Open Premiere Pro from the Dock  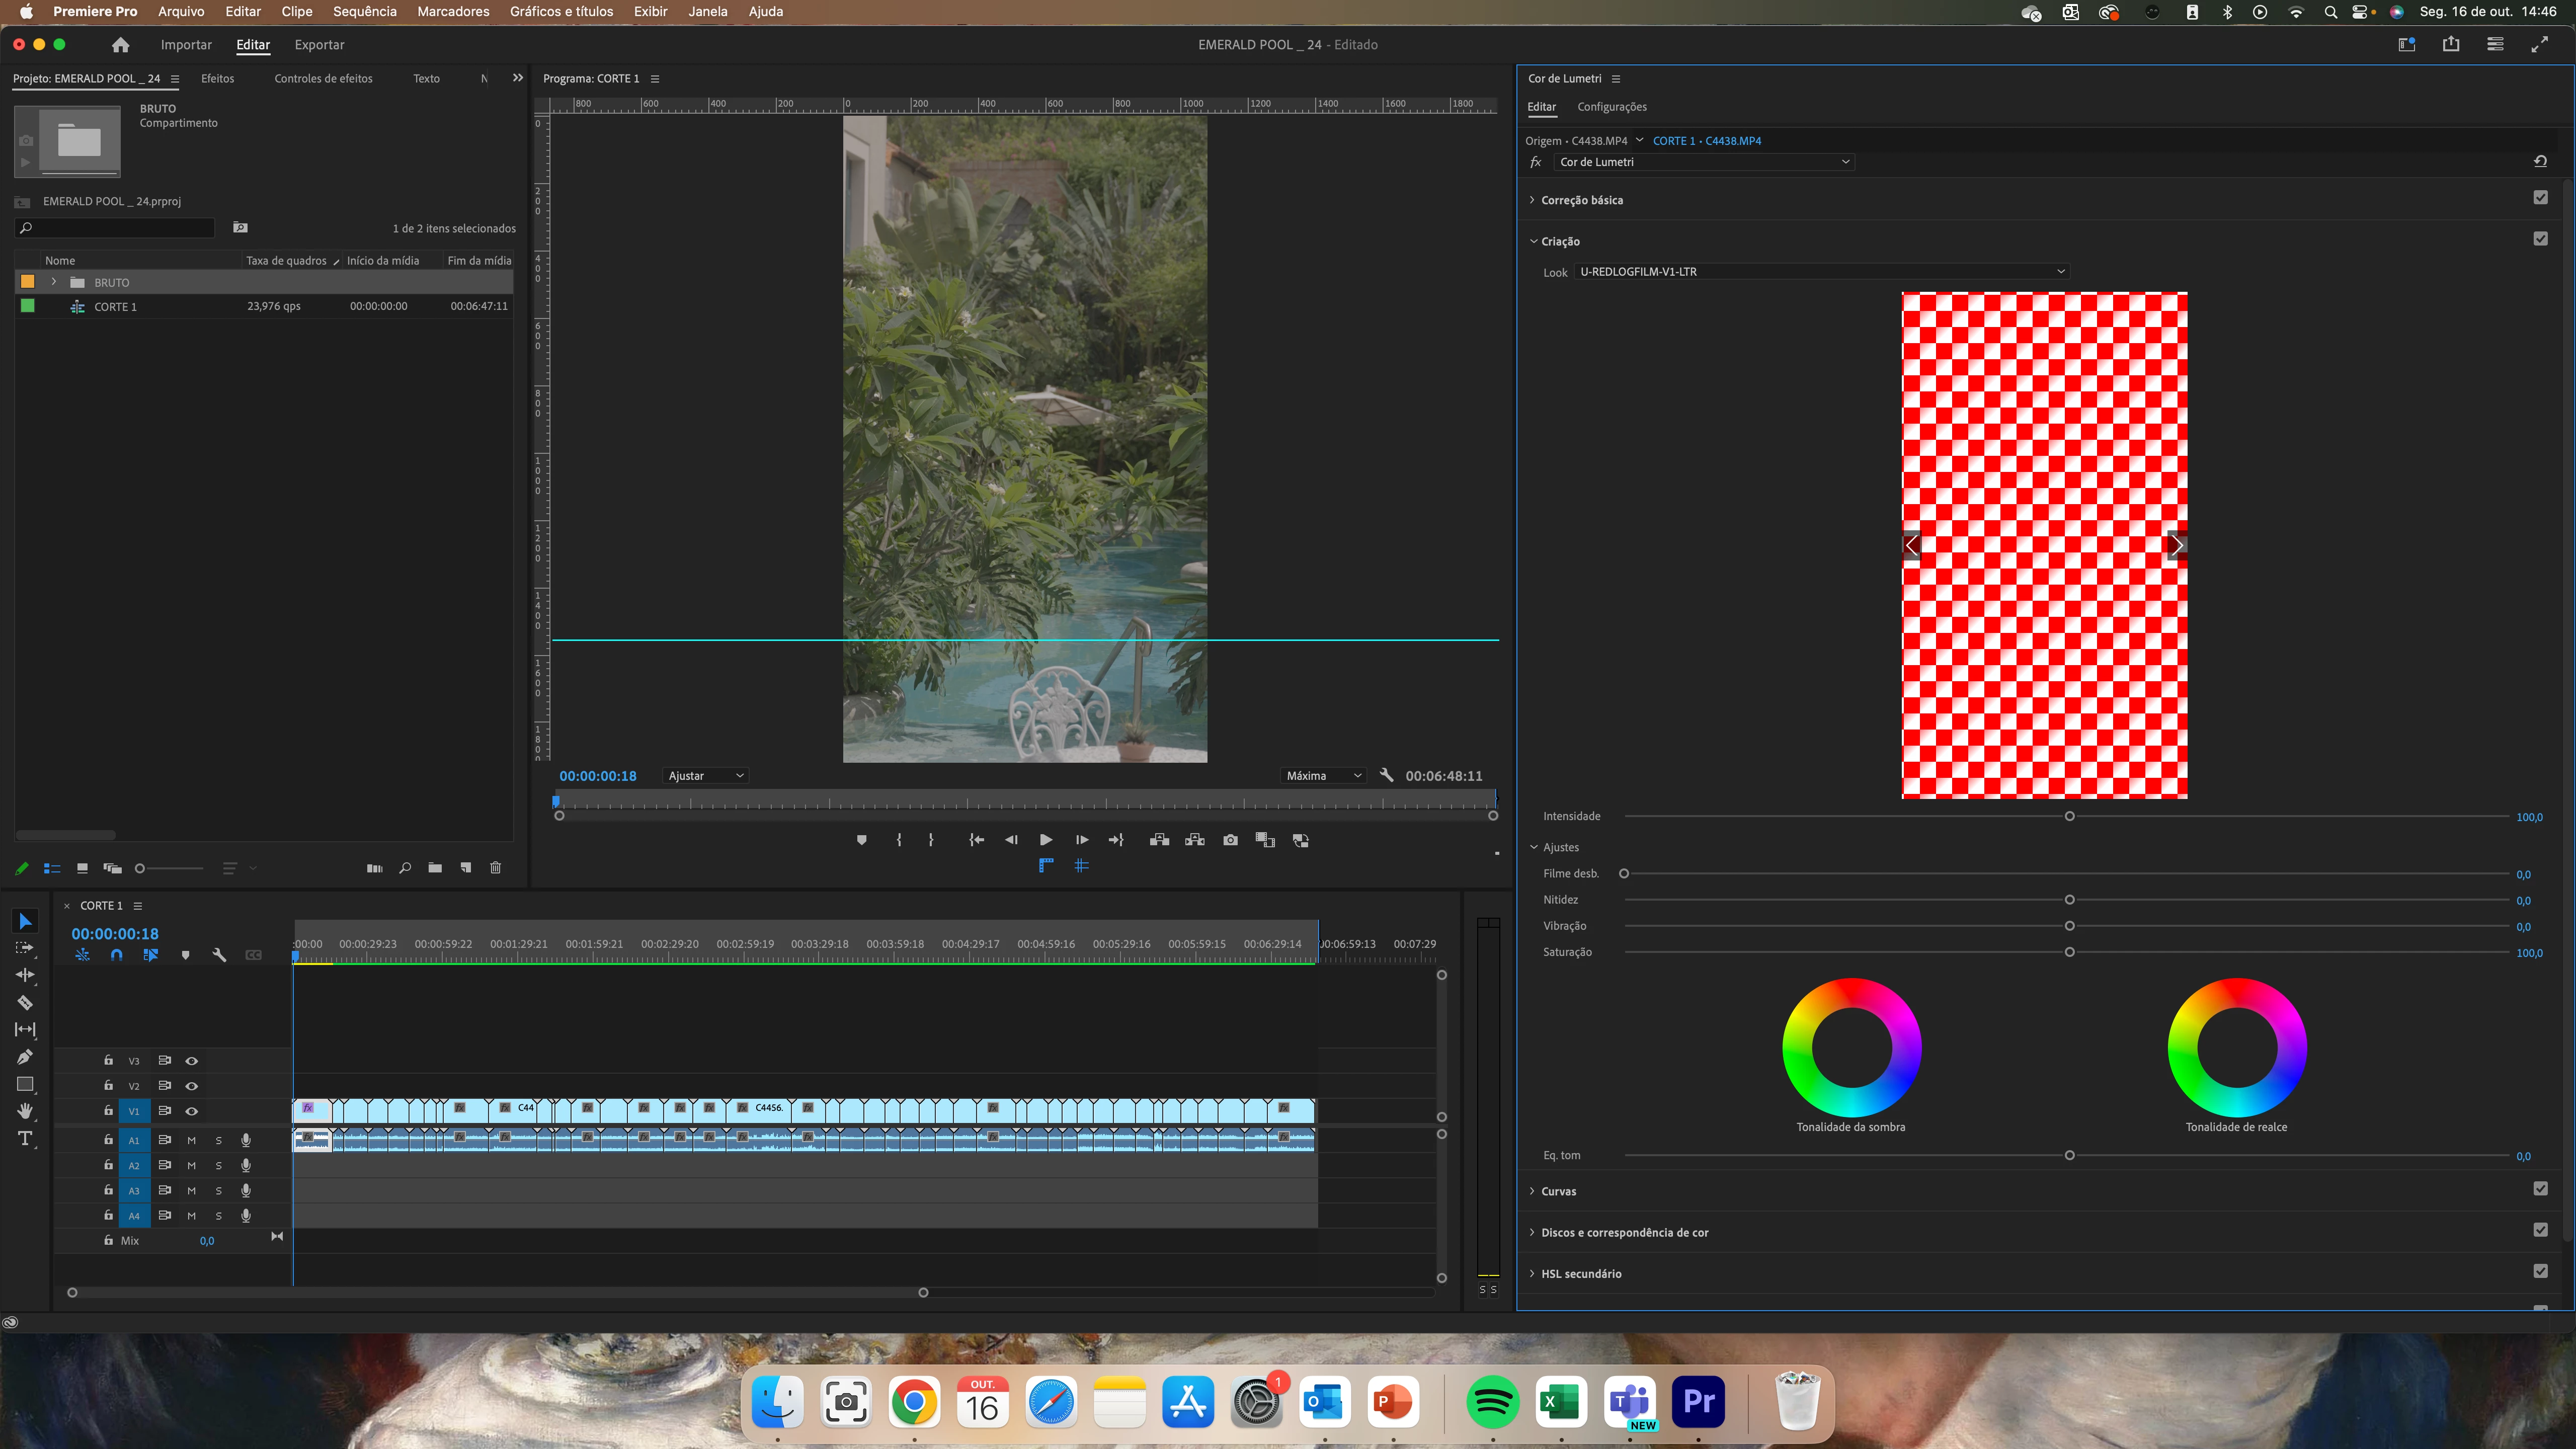pos(1699,1401)
